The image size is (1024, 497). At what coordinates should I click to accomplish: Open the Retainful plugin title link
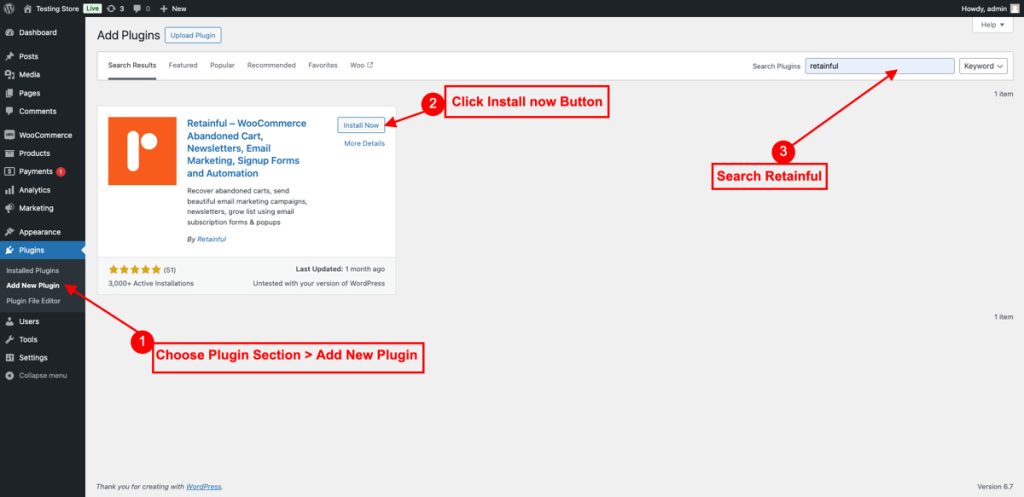click(247, 148)
